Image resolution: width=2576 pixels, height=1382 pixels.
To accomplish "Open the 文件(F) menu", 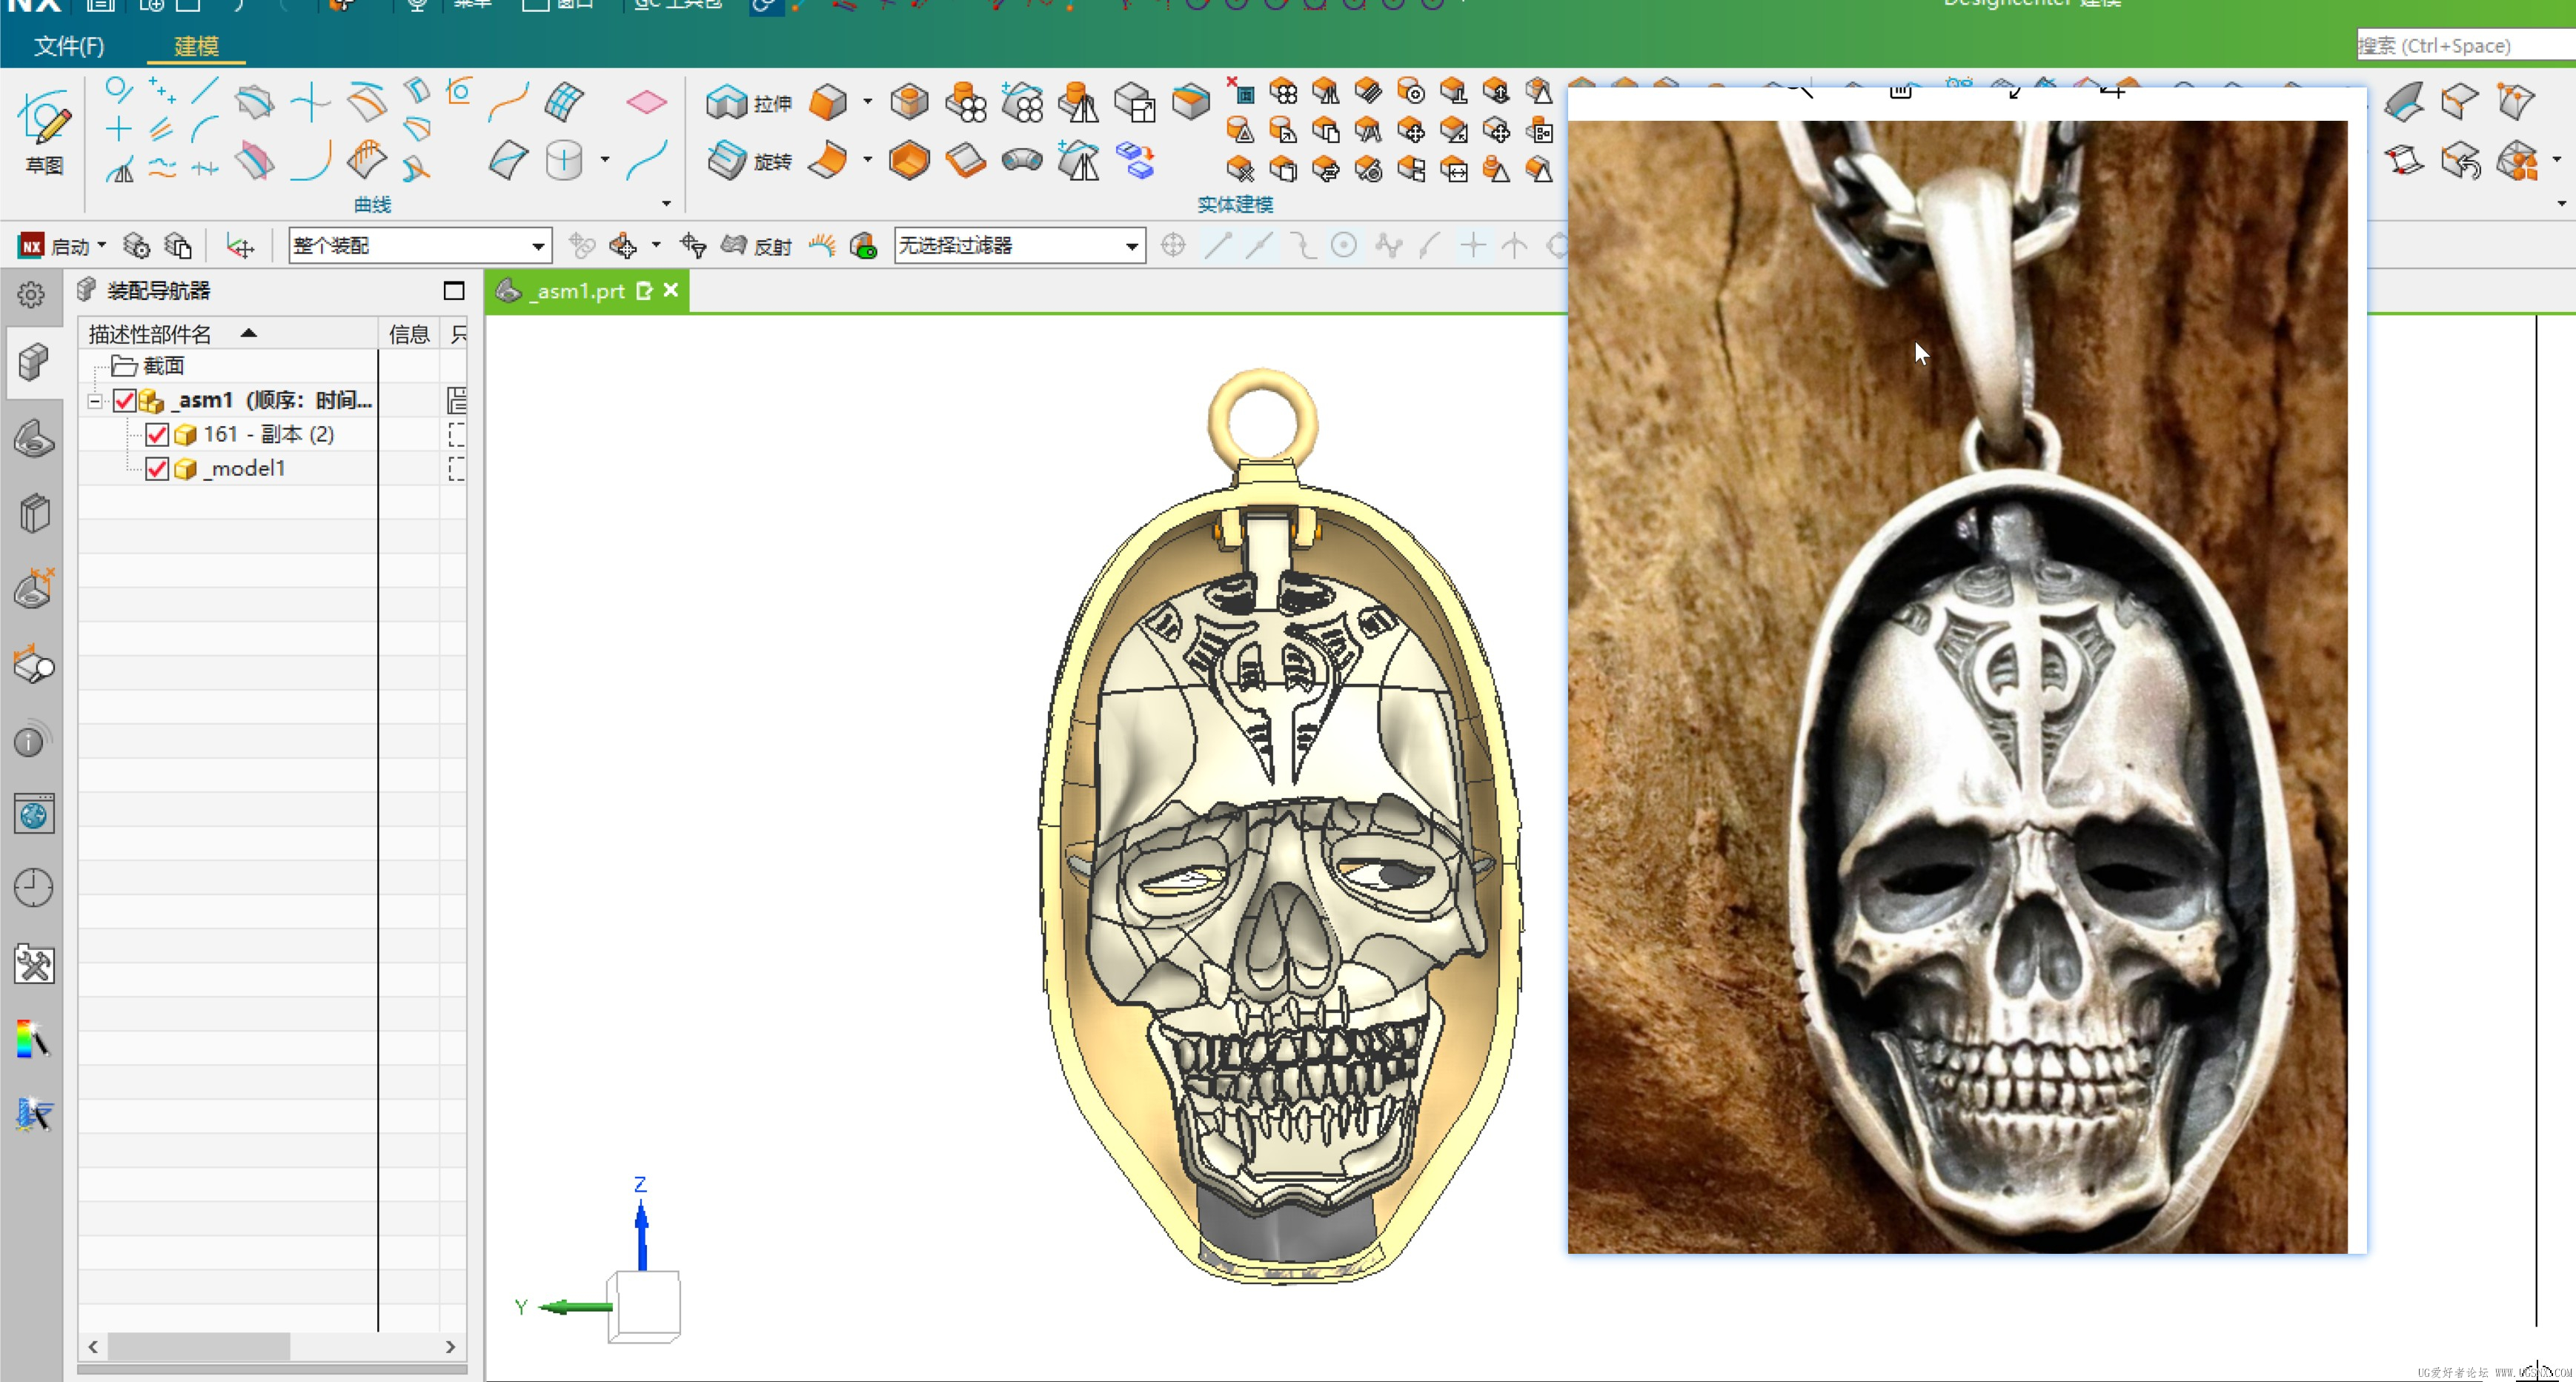I will point(68,46).
